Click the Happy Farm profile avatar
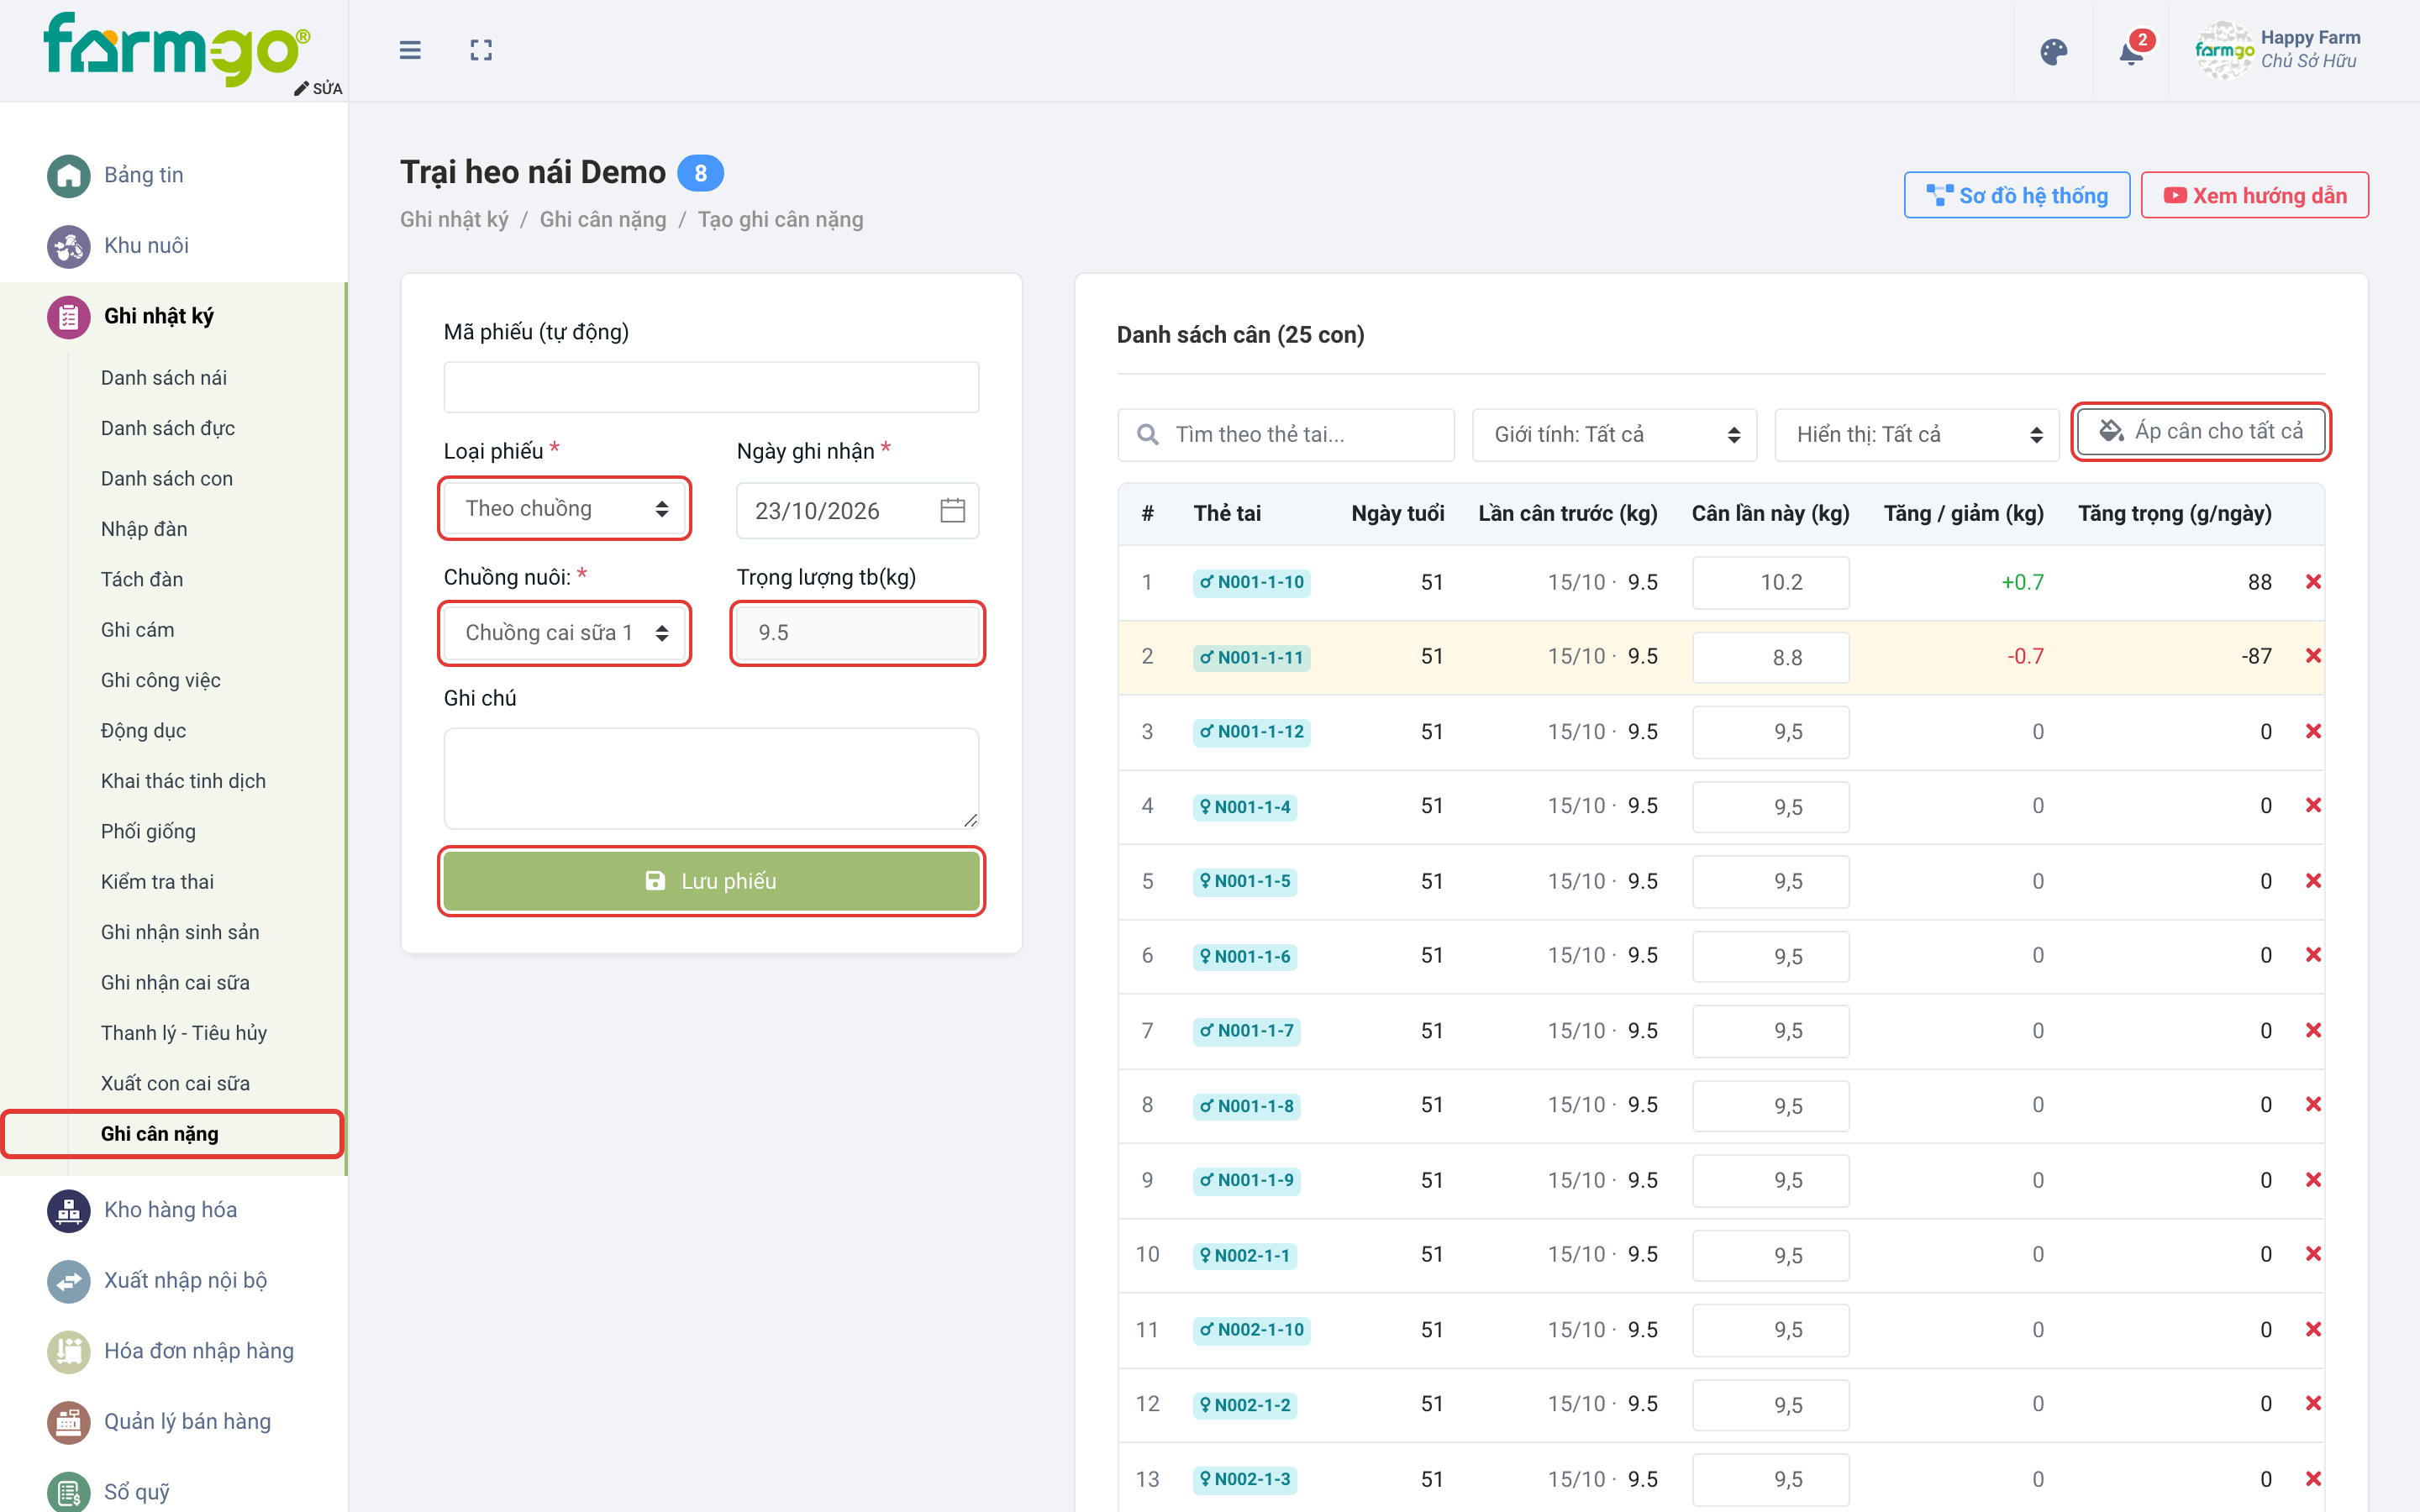The width and height of the screenshot is (2420, 1512). (x=2224, y=50)
